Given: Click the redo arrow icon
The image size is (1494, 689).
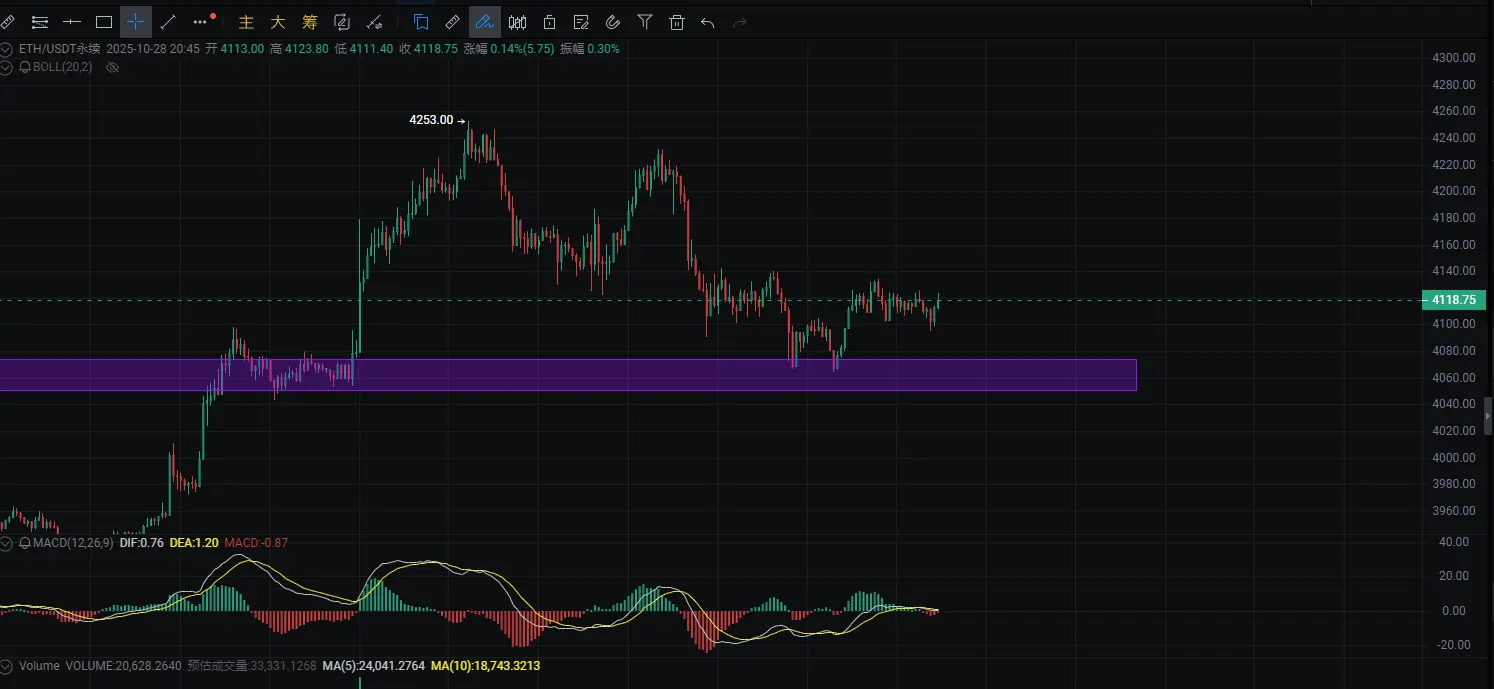Looking at the screenshot, I should 740,21.
